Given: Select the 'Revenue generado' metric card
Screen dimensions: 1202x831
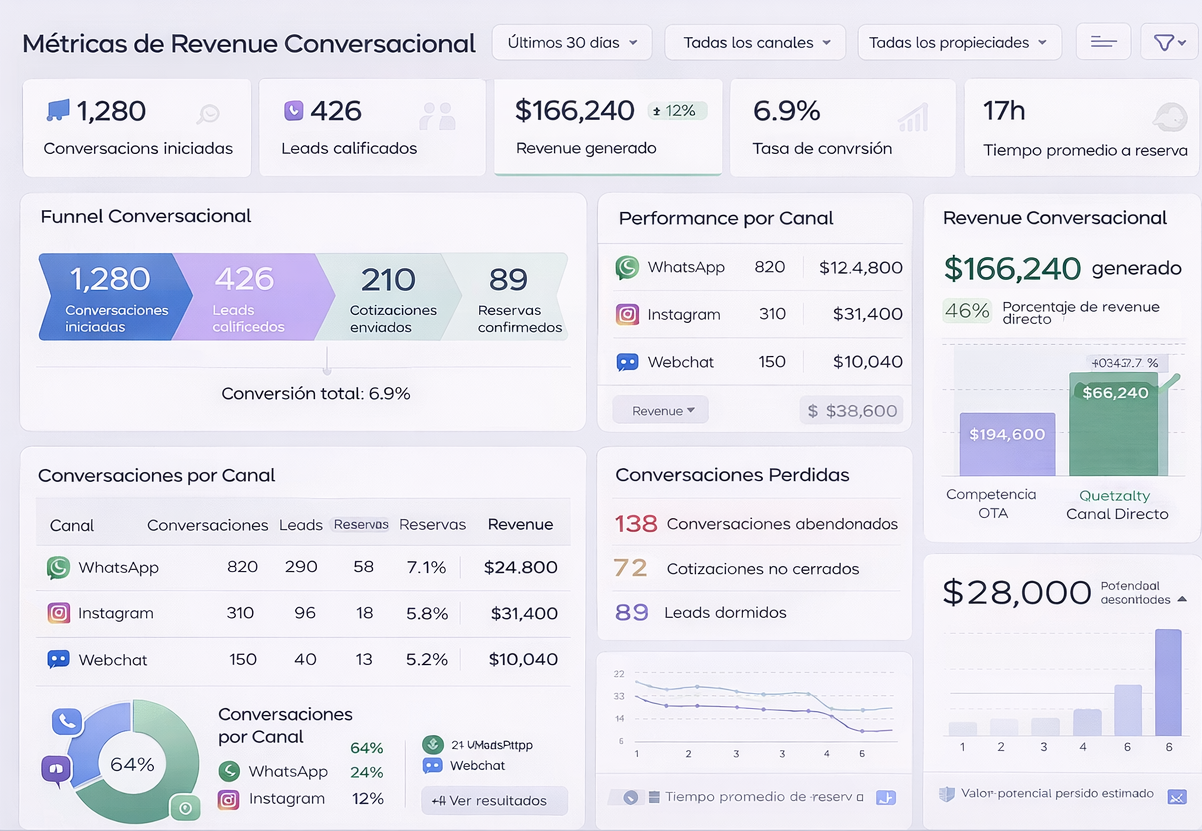Looking at the screenshot, I should click(607, 127).
